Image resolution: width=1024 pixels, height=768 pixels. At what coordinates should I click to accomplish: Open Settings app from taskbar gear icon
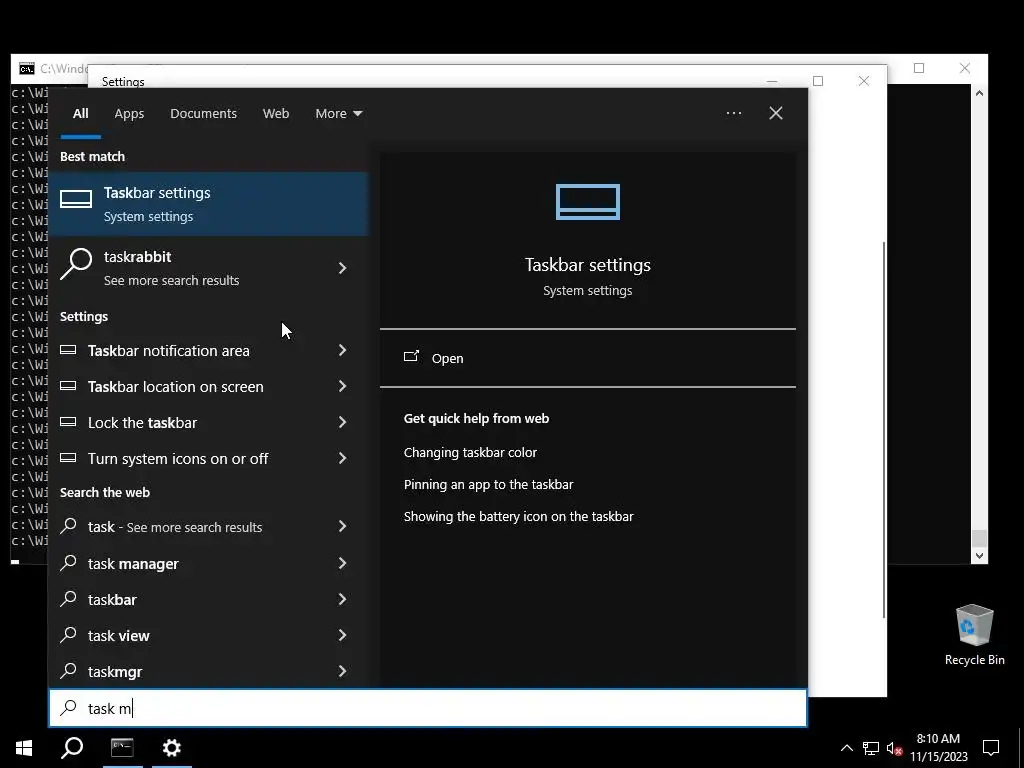click(172, 748)
